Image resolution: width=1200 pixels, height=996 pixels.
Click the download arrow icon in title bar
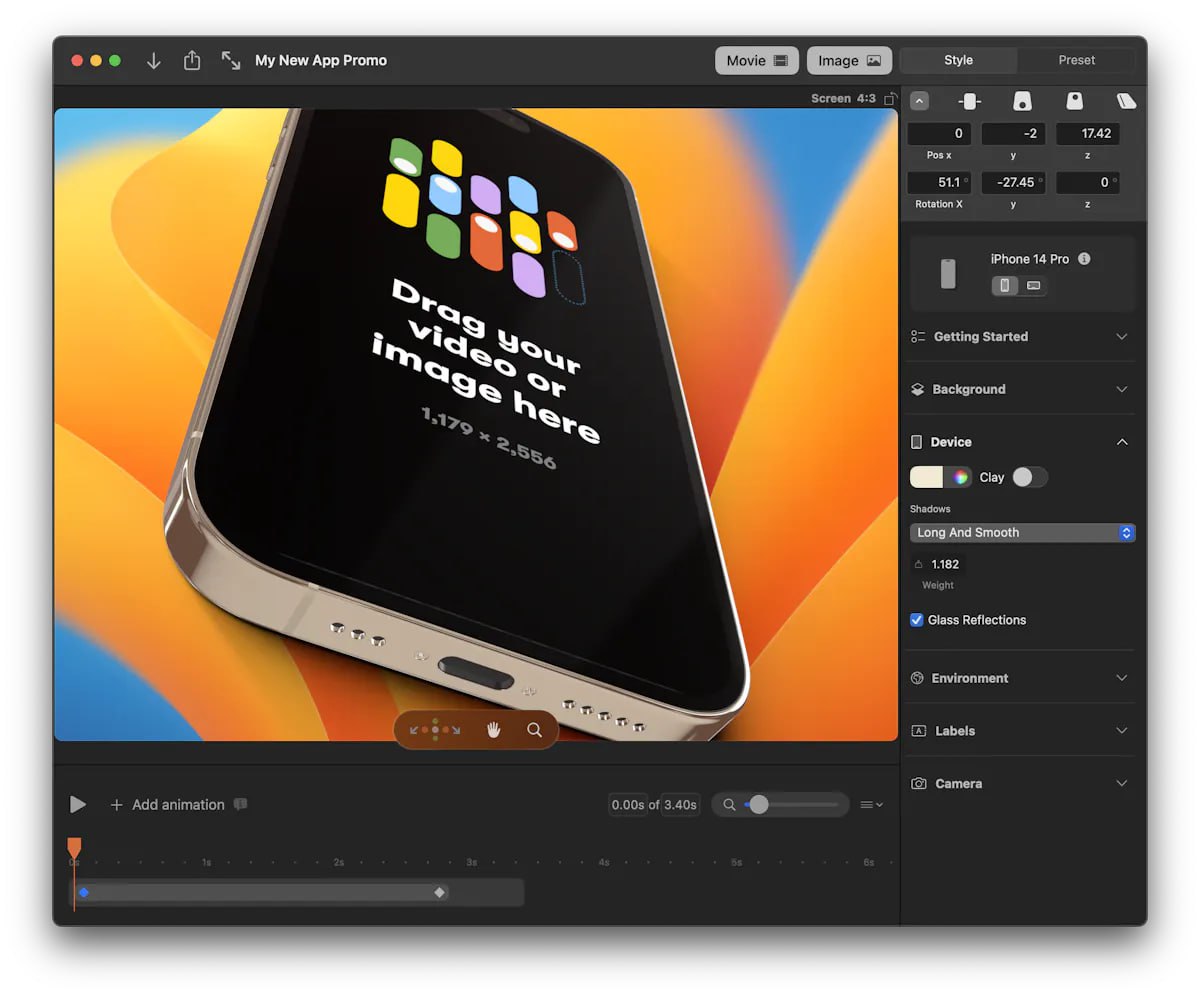pos(153,61)
